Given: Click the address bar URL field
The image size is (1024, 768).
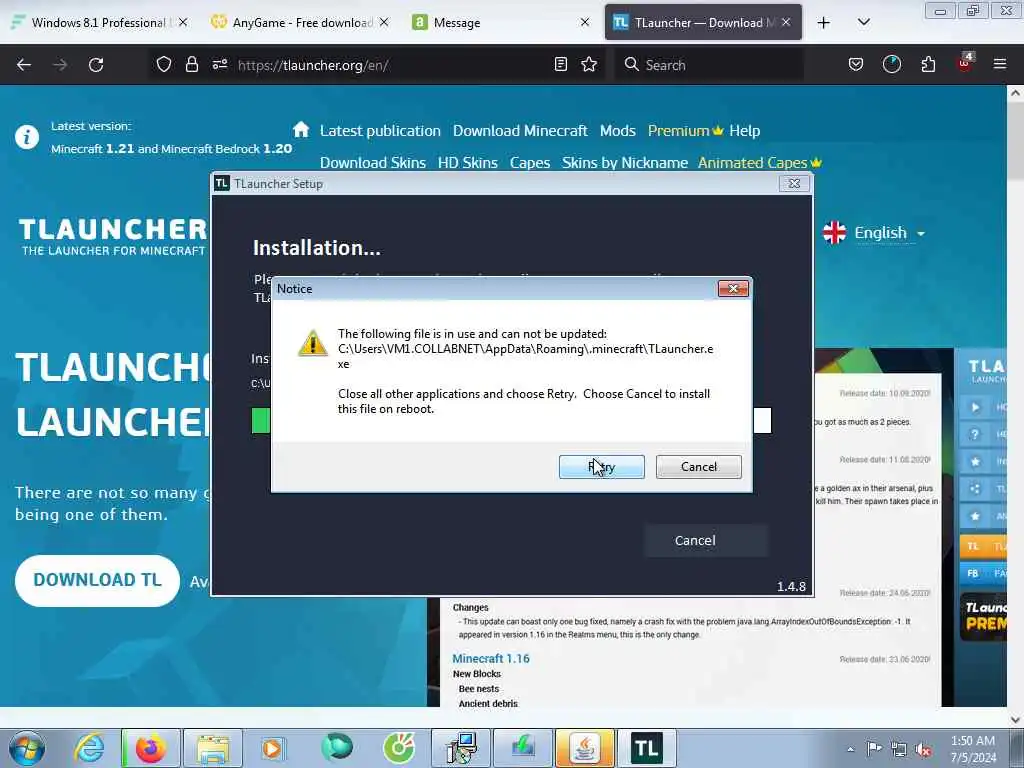Looking at the screenshot, I should 390,65.
